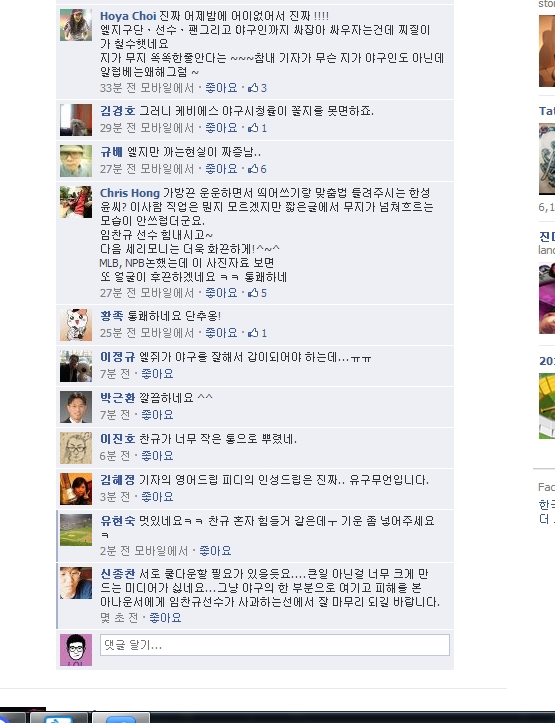Click the taskbar button at bottom left
555x723 pixels.
pos(12,717)
